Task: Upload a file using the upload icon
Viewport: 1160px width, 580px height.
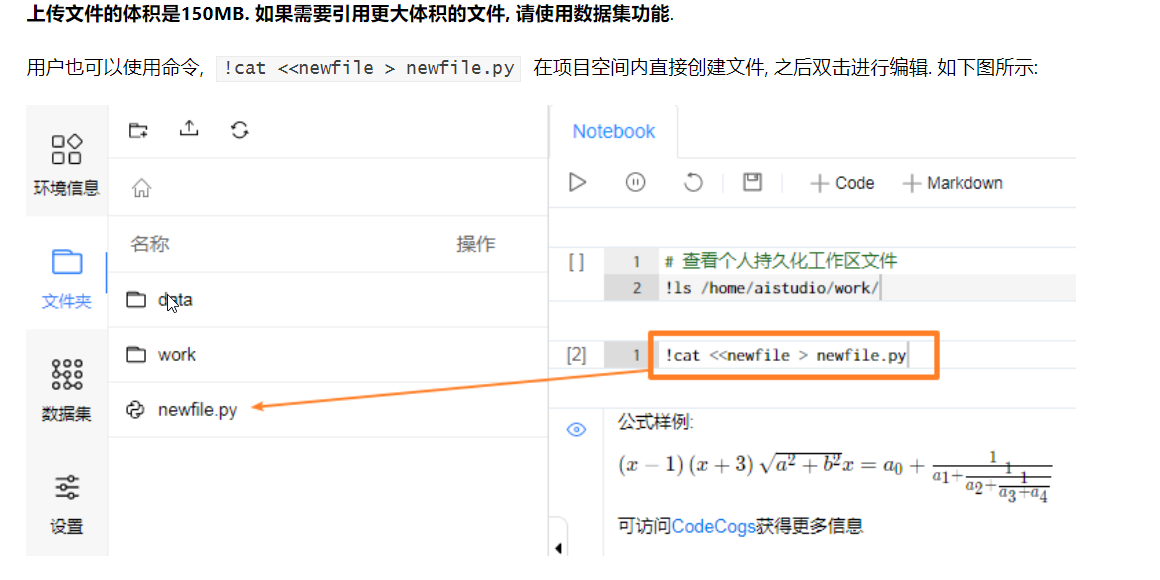Action: (x=188, y=129)
